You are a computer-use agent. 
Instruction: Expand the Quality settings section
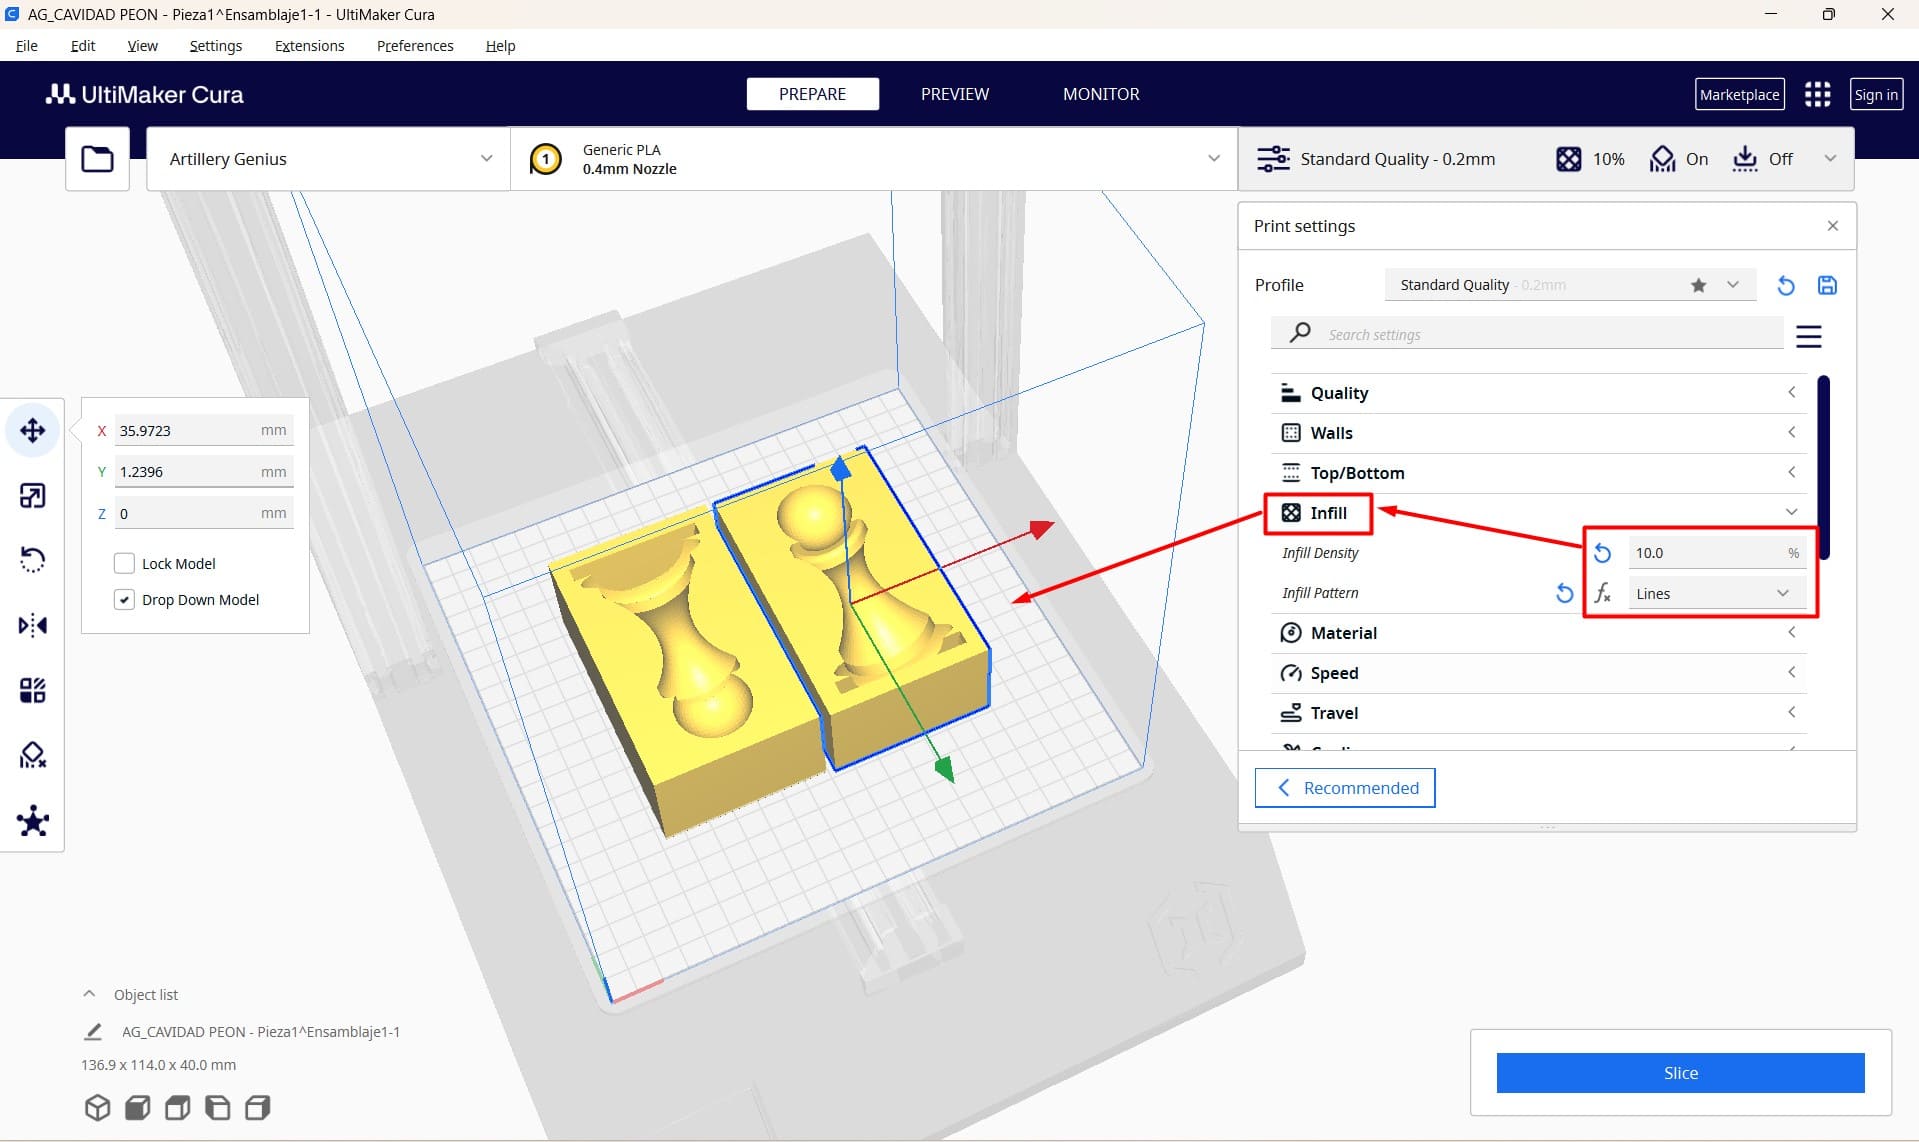point(1538,393)
